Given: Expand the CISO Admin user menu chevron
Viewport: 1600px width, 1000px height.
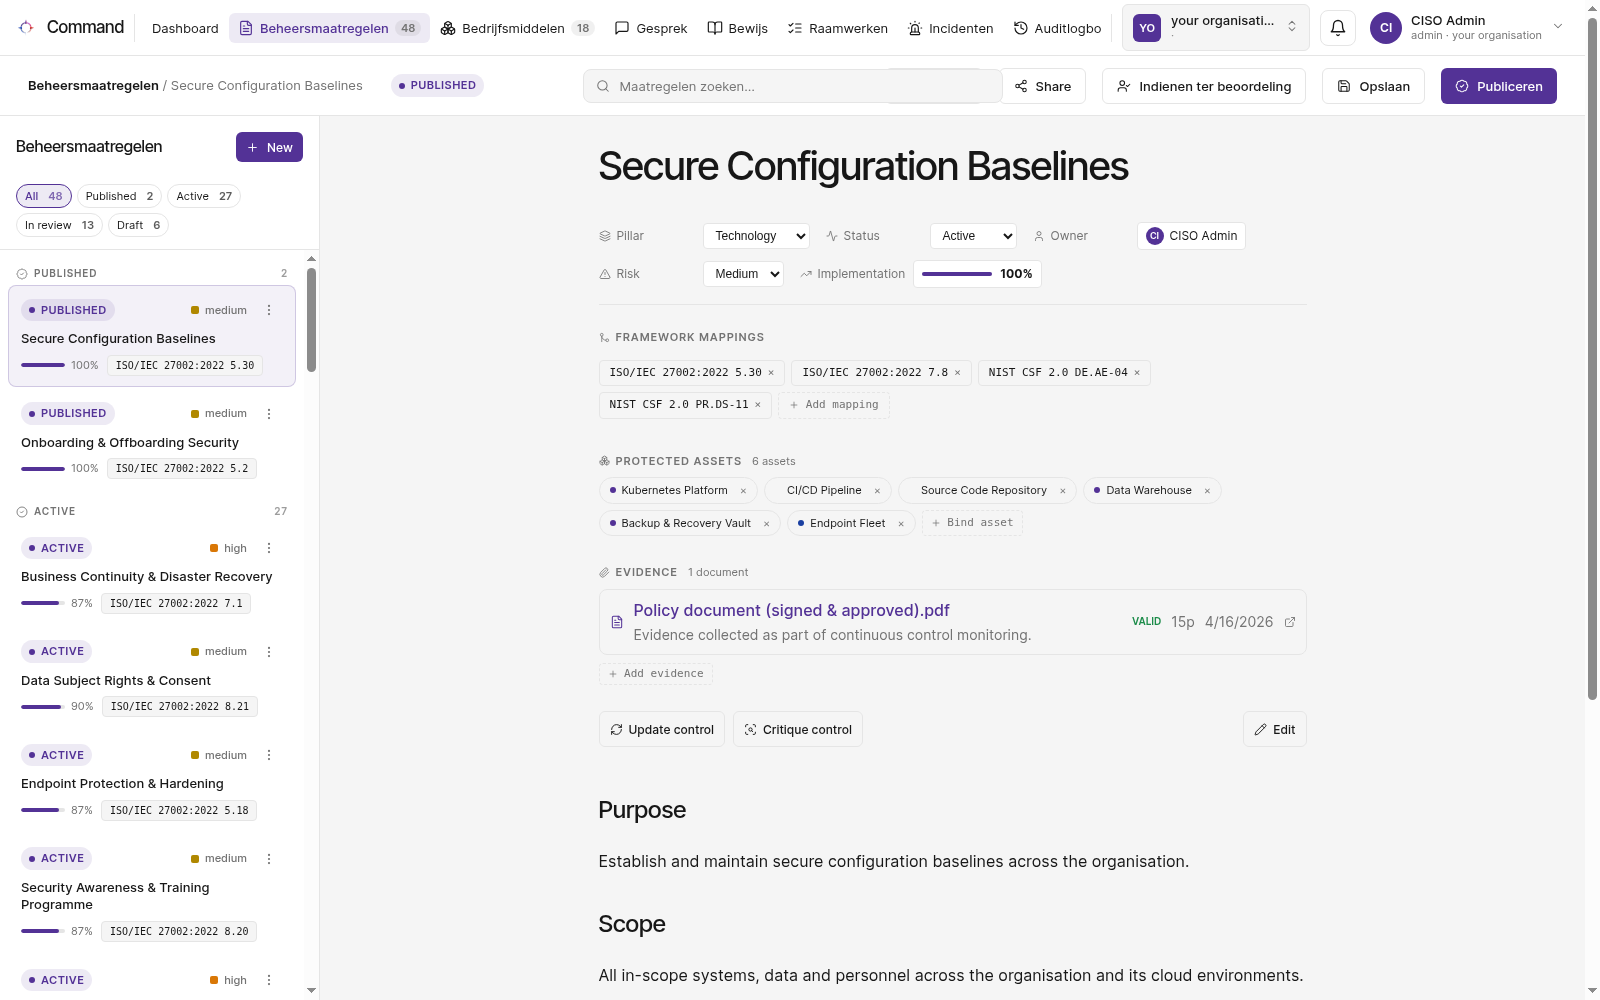Looking at the screenshot, I should [x=1558, y=27].
